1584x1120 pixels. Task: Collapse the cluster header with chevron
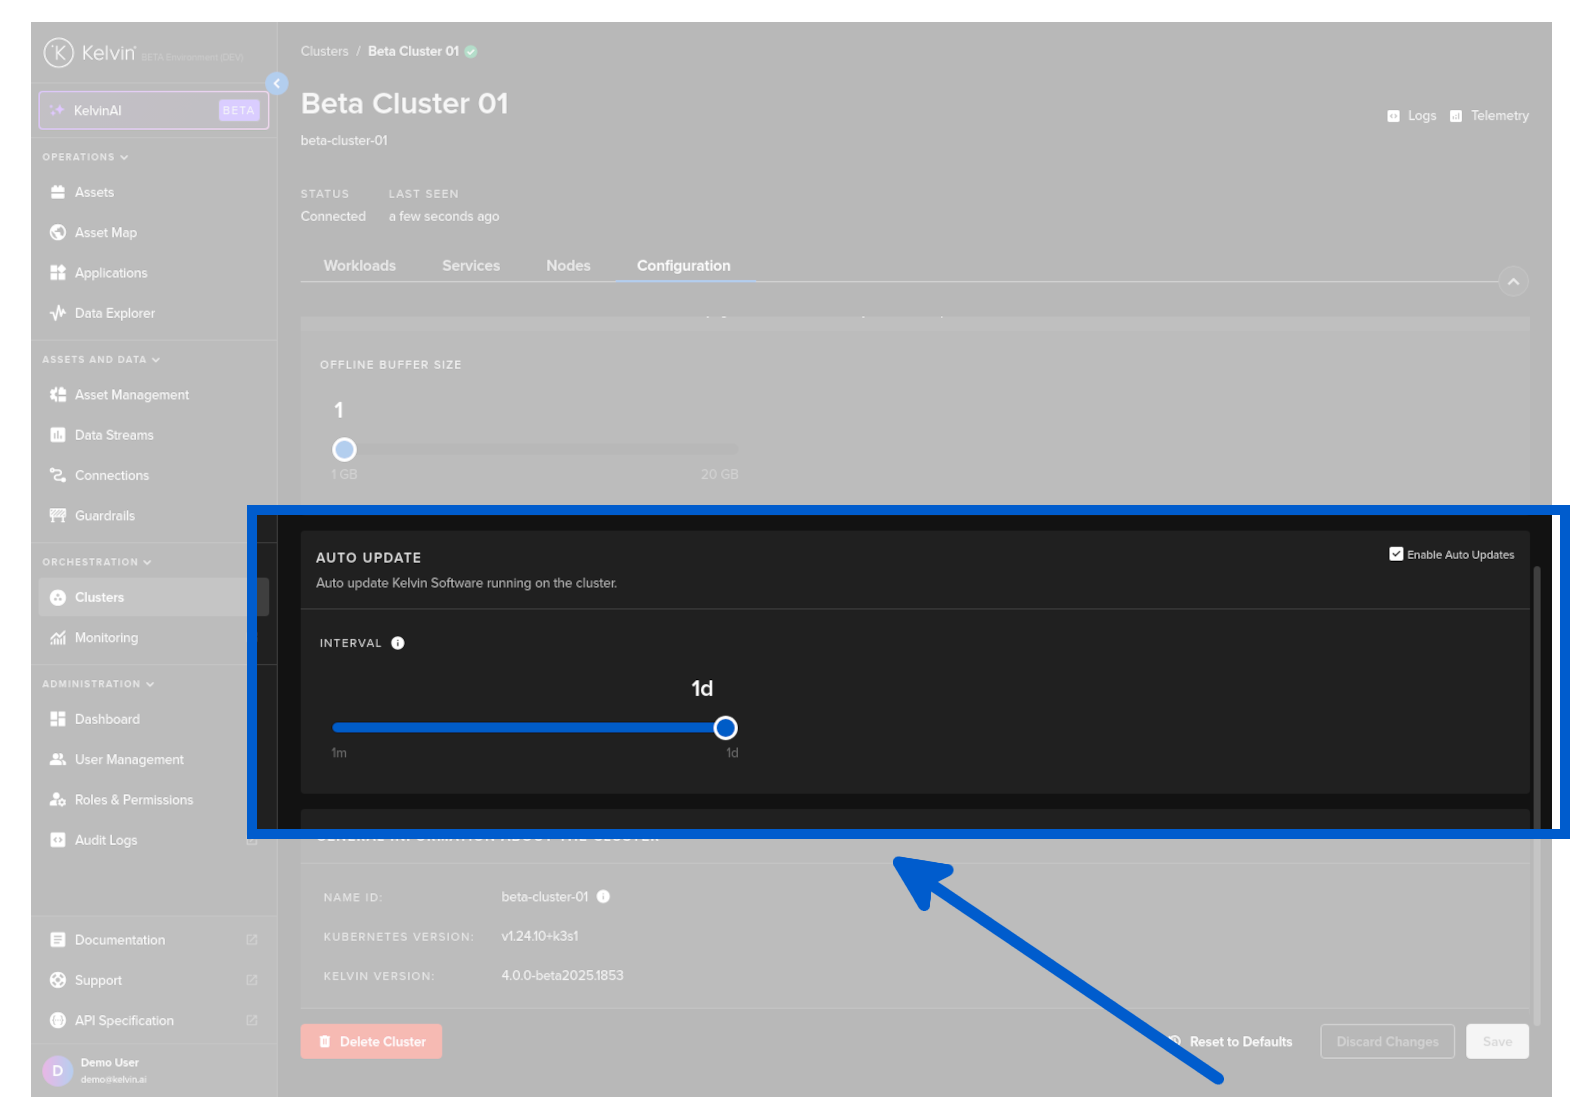point(1513,282)
